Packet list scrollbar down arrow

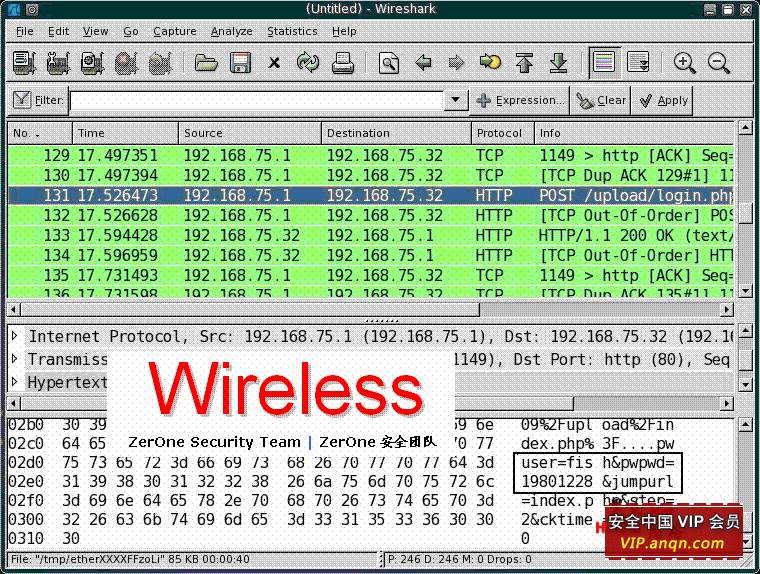[745, 291]
